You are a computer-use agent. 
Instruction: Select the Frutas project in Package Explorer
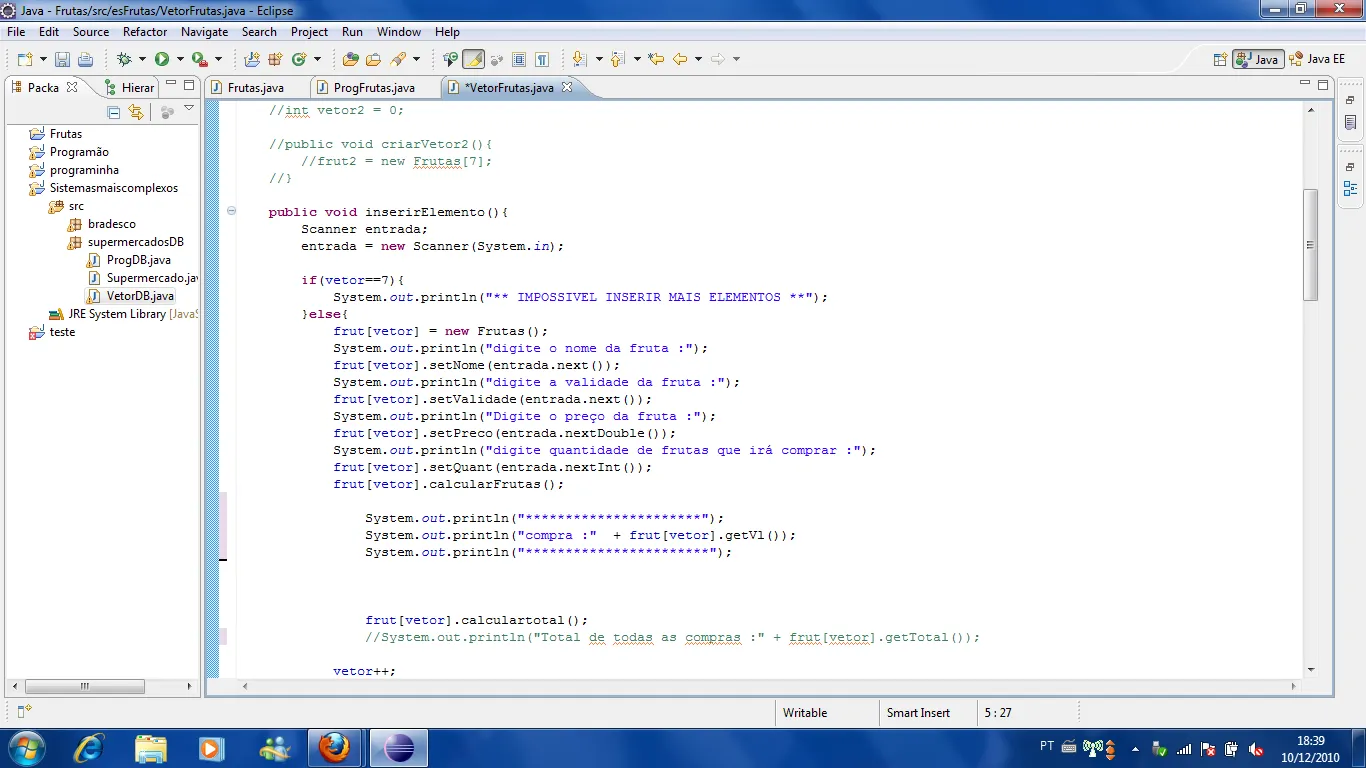coord(66,134)
